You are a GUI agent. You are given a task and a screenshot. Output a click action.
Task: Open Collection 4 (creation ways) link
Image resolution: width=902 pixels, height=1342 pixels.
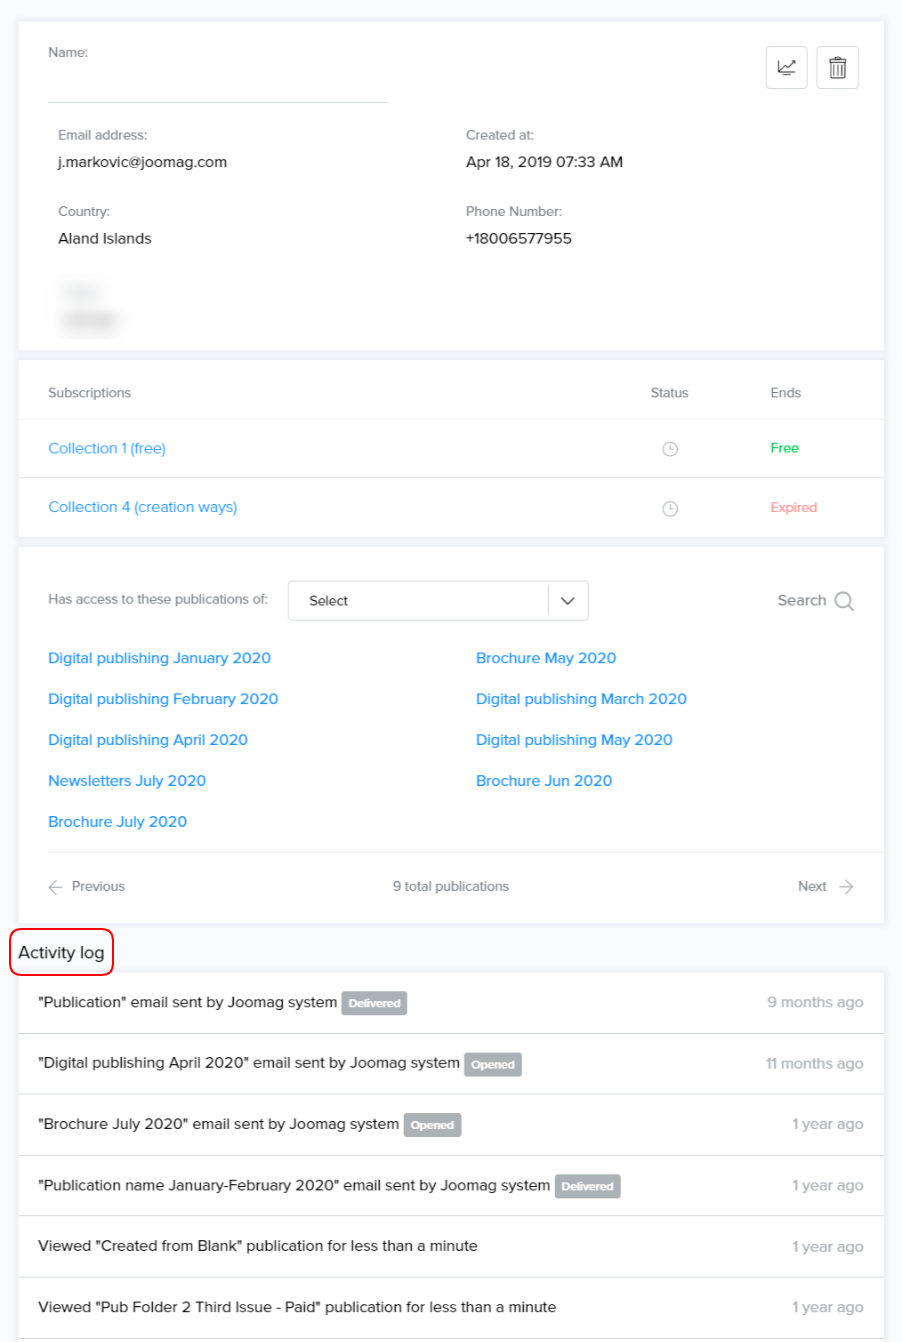143,508
